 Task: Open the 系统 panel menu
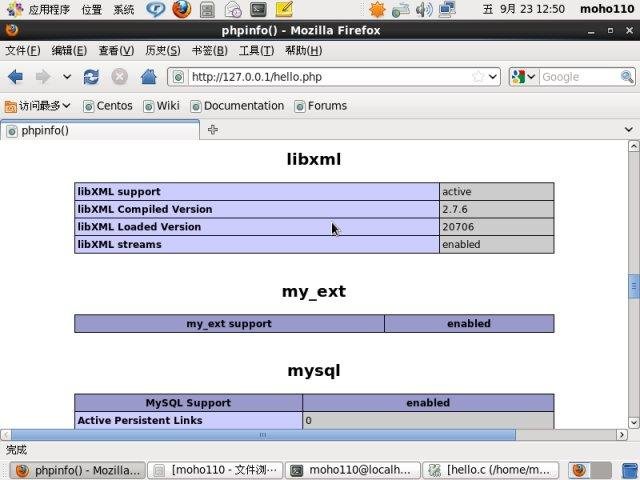click(x=124, y=9)
